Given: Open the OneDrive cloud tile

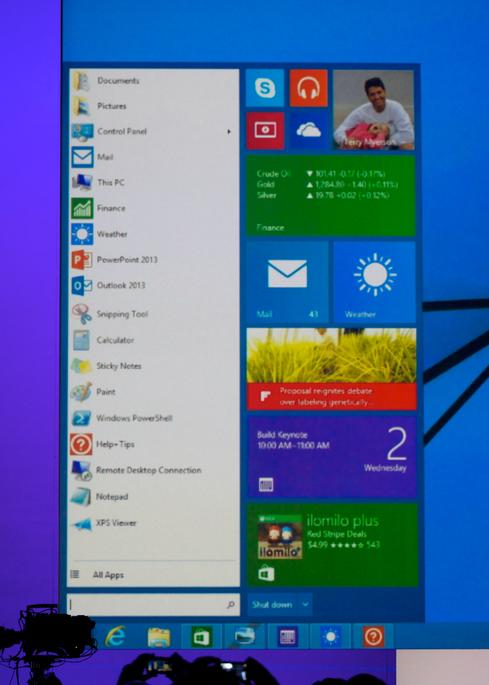Looking at the screenshot, I should pyautogui.click(x=309, y=131).
